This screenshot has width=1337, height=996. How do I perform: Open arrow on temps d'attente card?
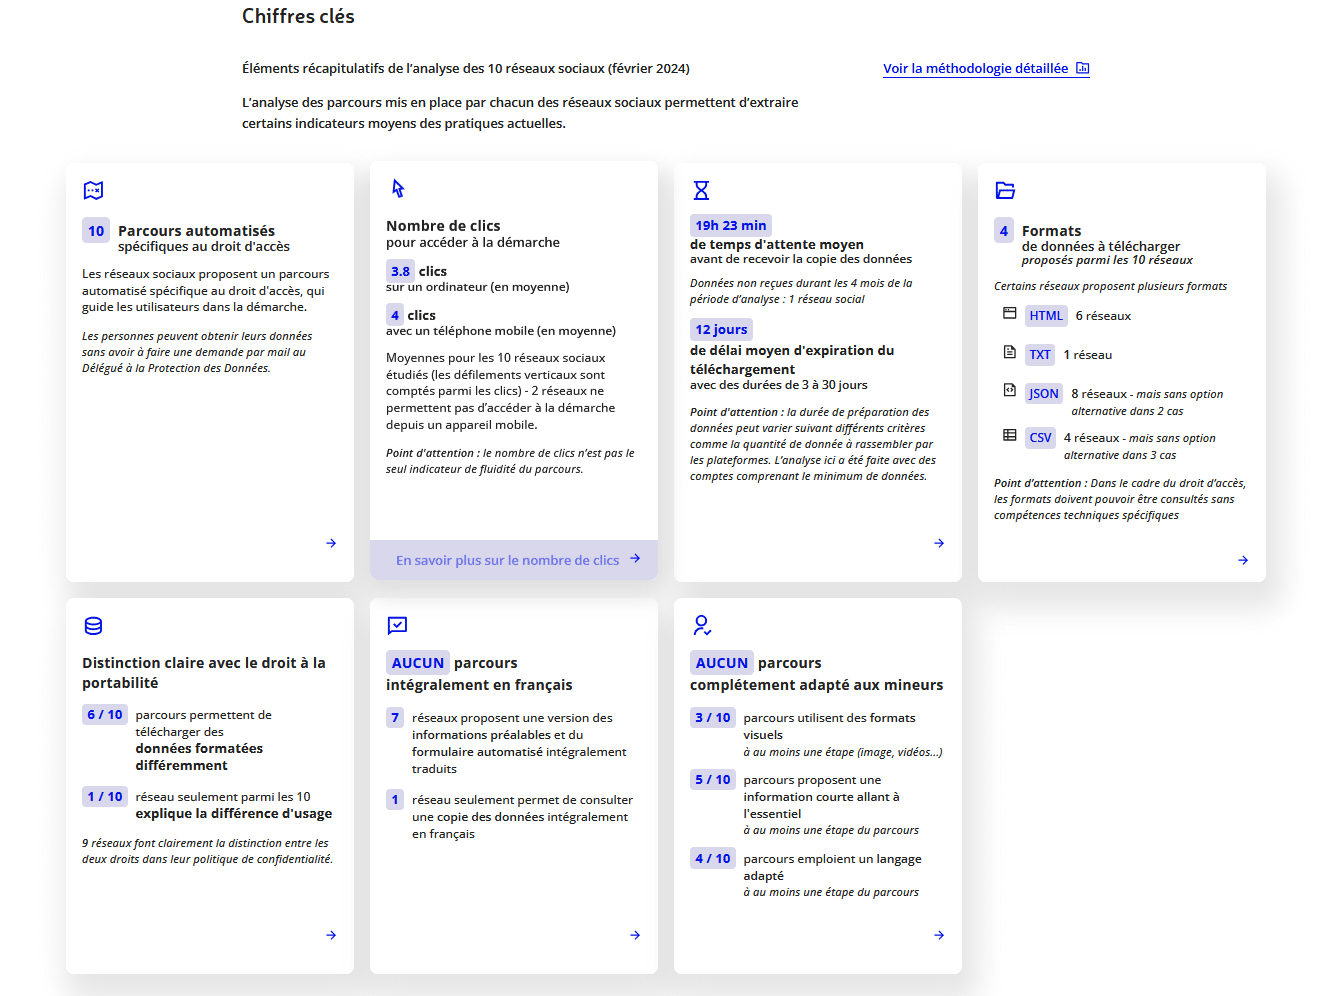[x=939, y=543]
